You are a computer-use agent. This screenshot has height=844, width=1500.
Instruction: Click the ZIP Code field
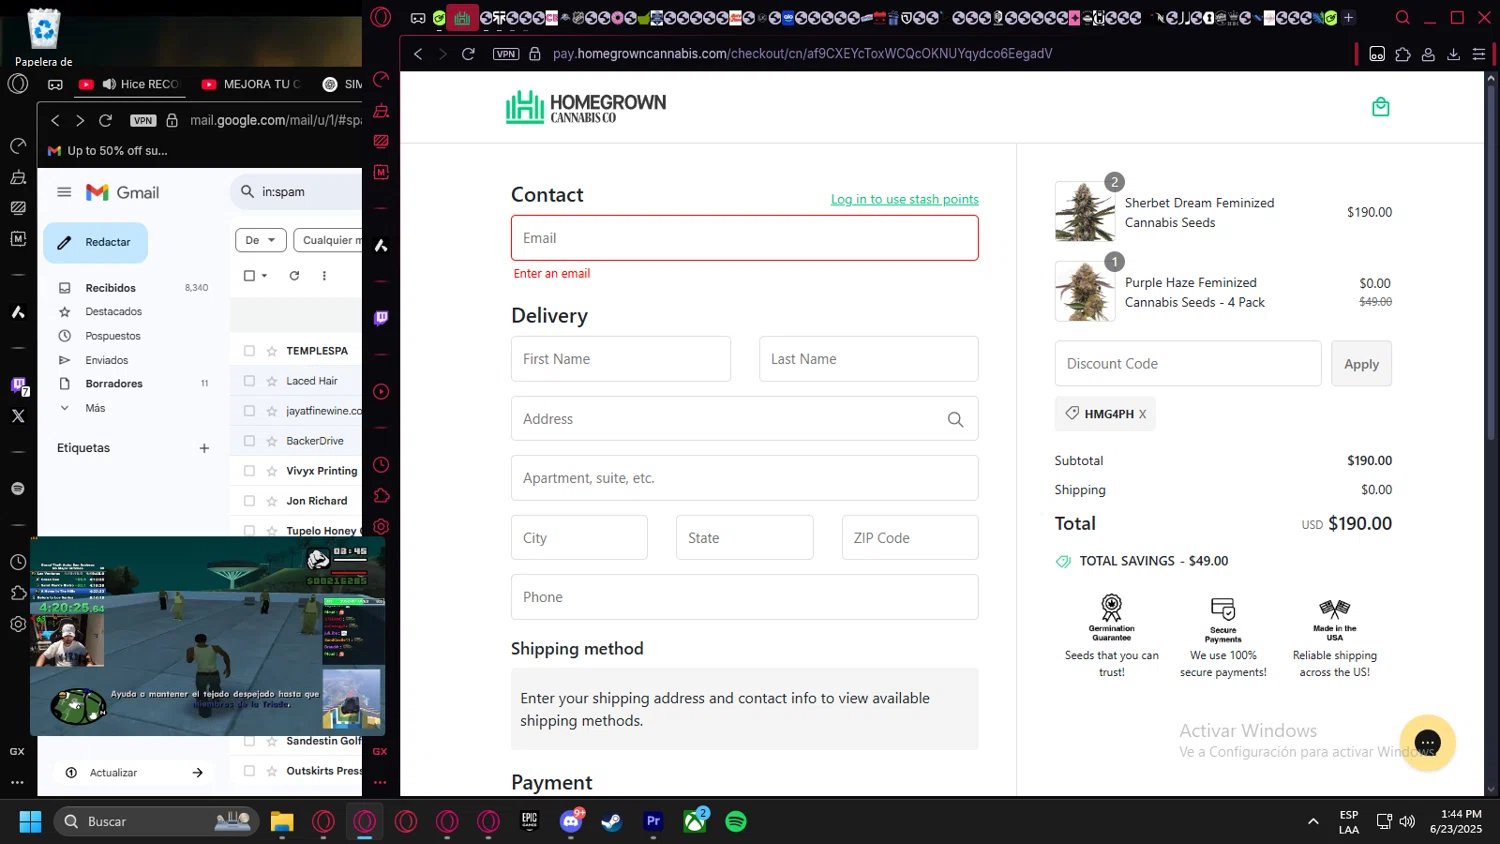[910, 538]
